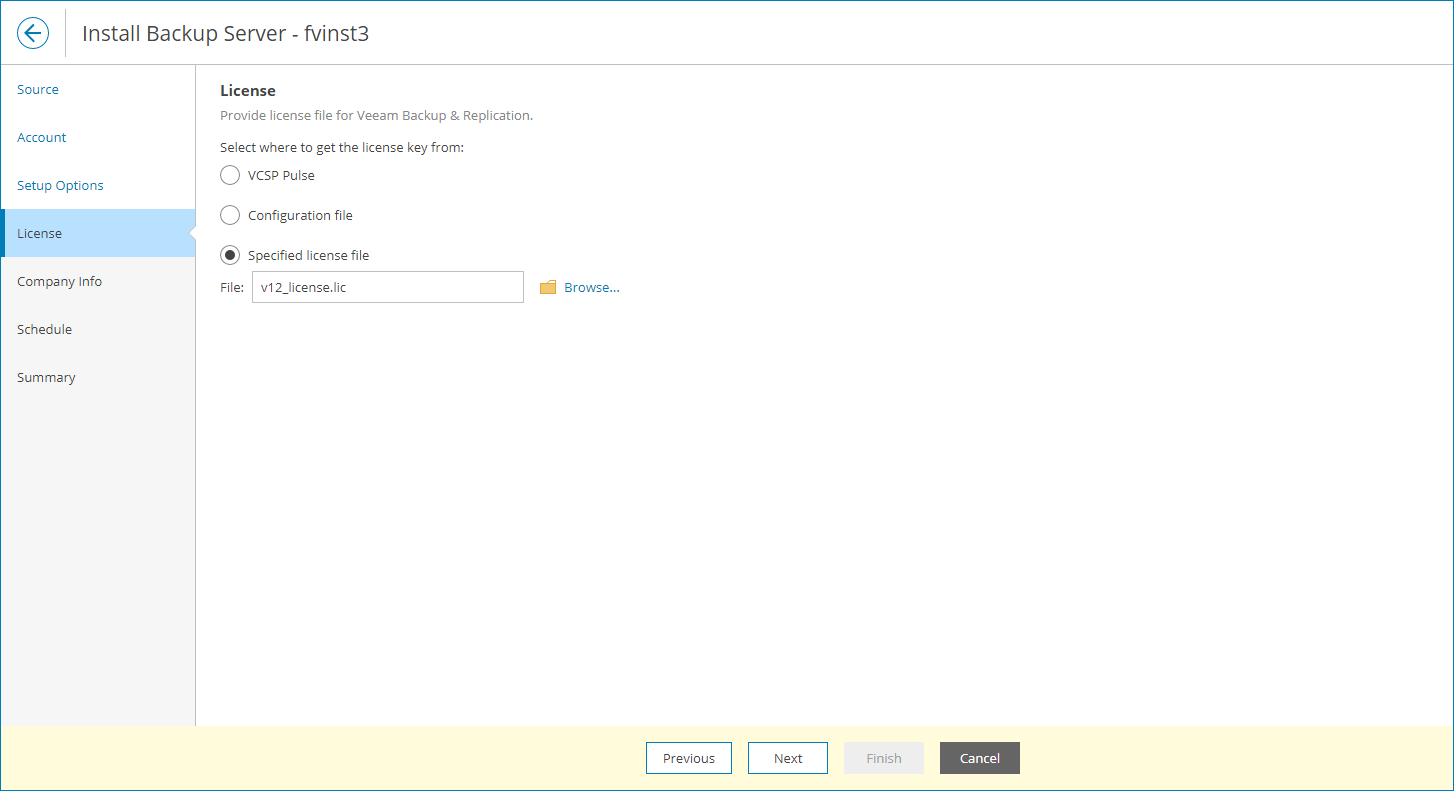Click the back arrow in the wizard header
1454x791 pixels.
coord(33,32)
